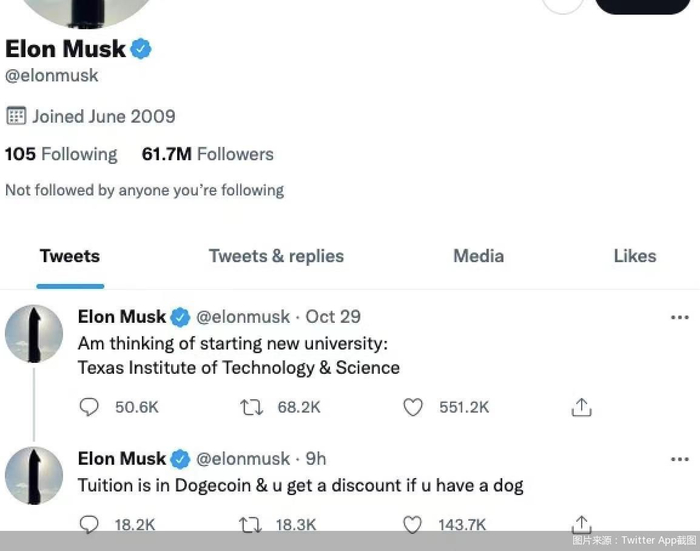The width and height of the screenshot is (700, 551).
Task: Like the Texas Institute of Technology tweet
Action: click(413, 407)
